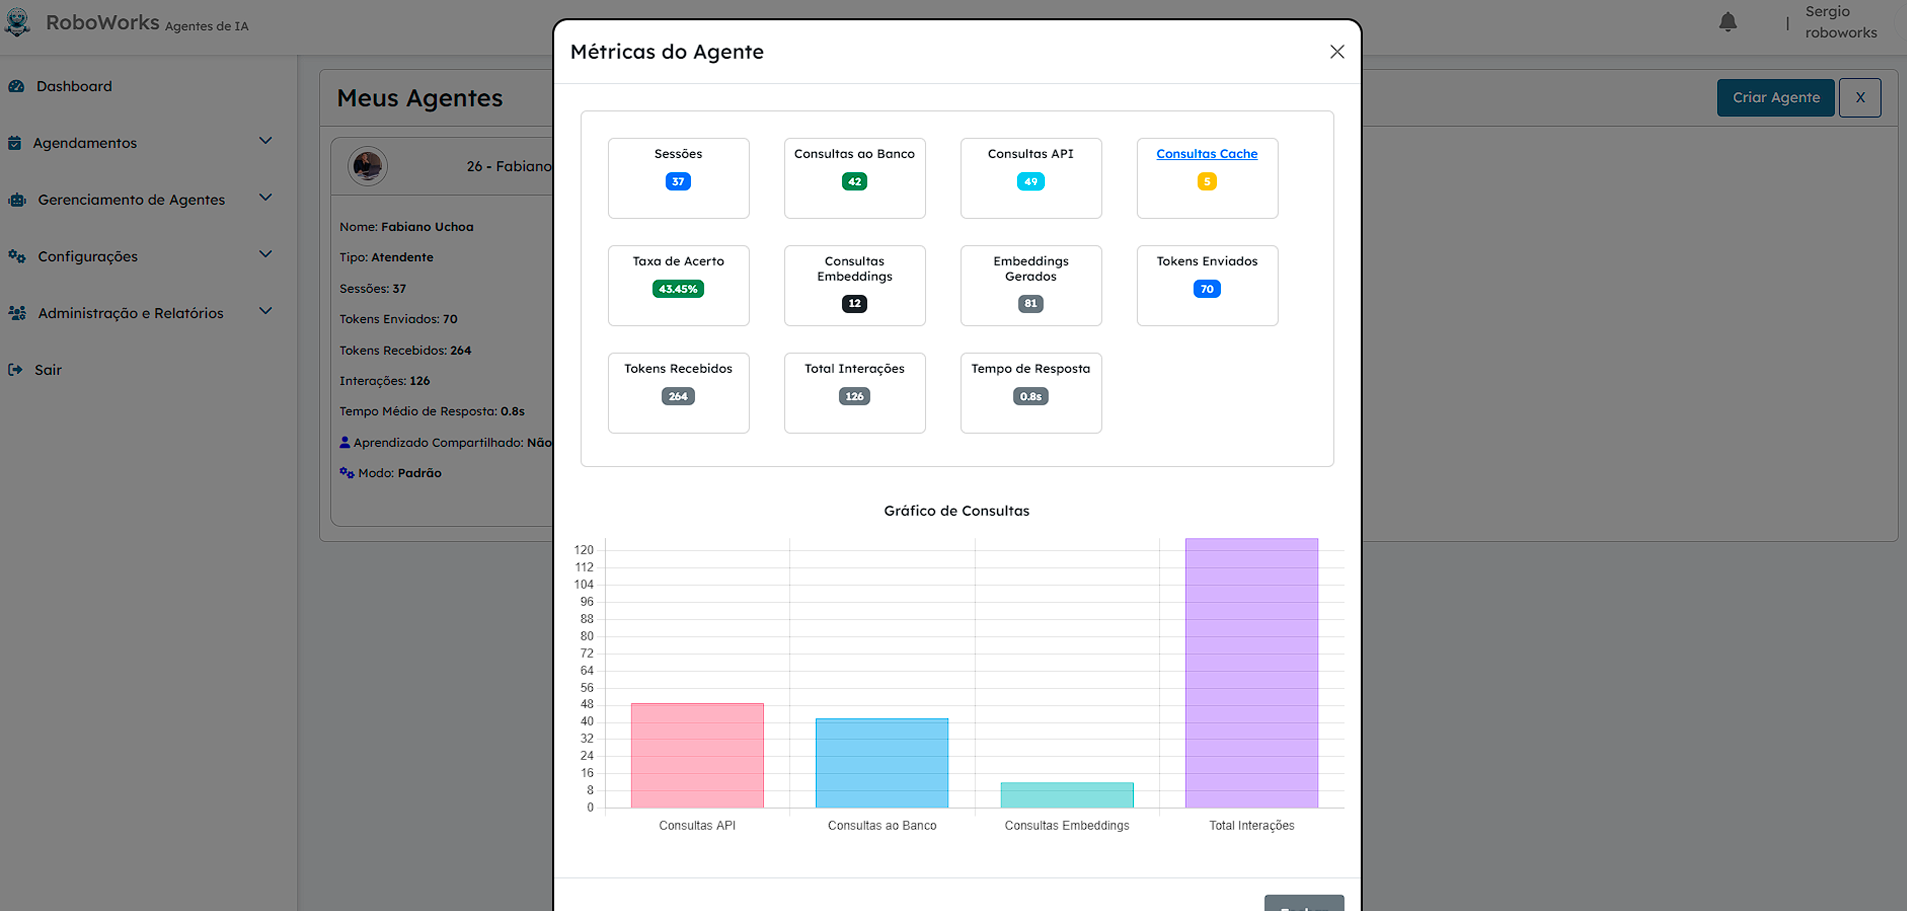Click the Sair logout icon
This screenshot has height=911, width=1907.
[x=15, y=370]
